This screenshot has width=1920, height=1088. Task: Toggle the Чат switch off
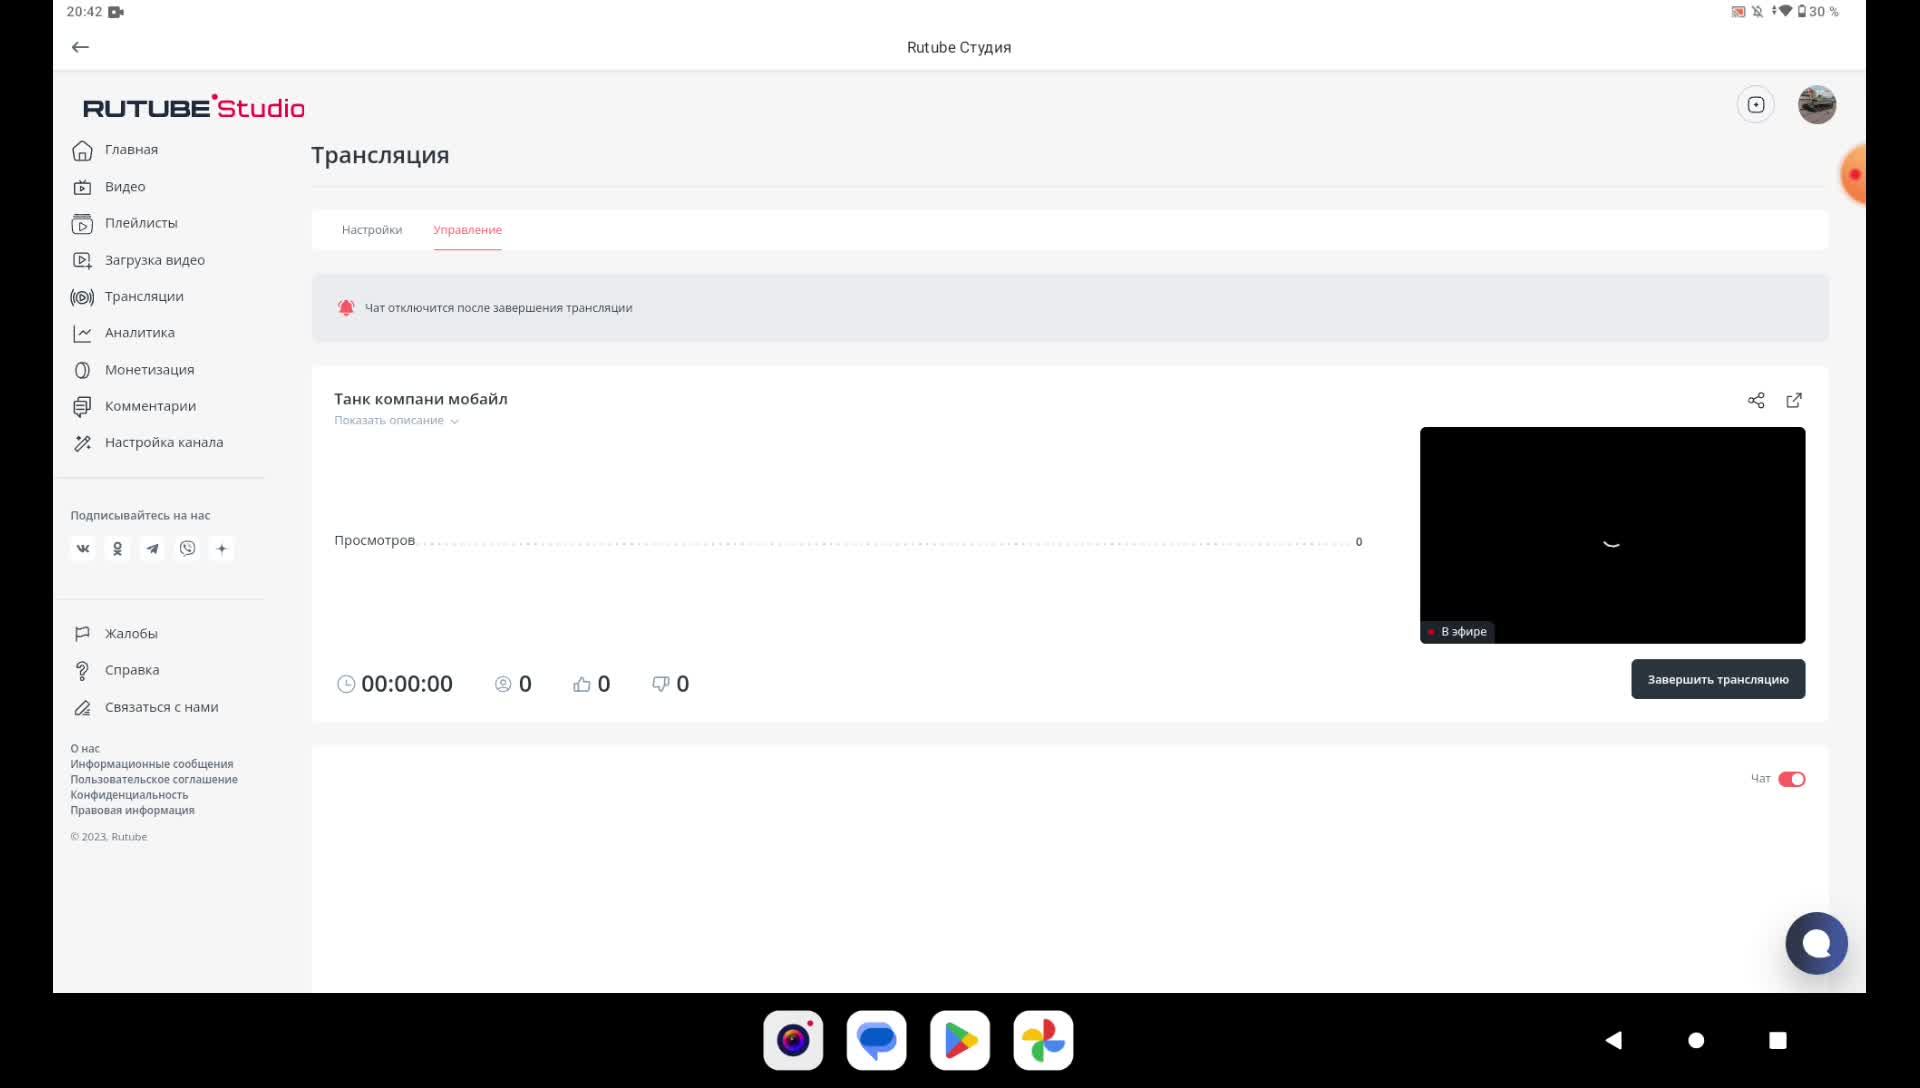tap(1791, 779)
